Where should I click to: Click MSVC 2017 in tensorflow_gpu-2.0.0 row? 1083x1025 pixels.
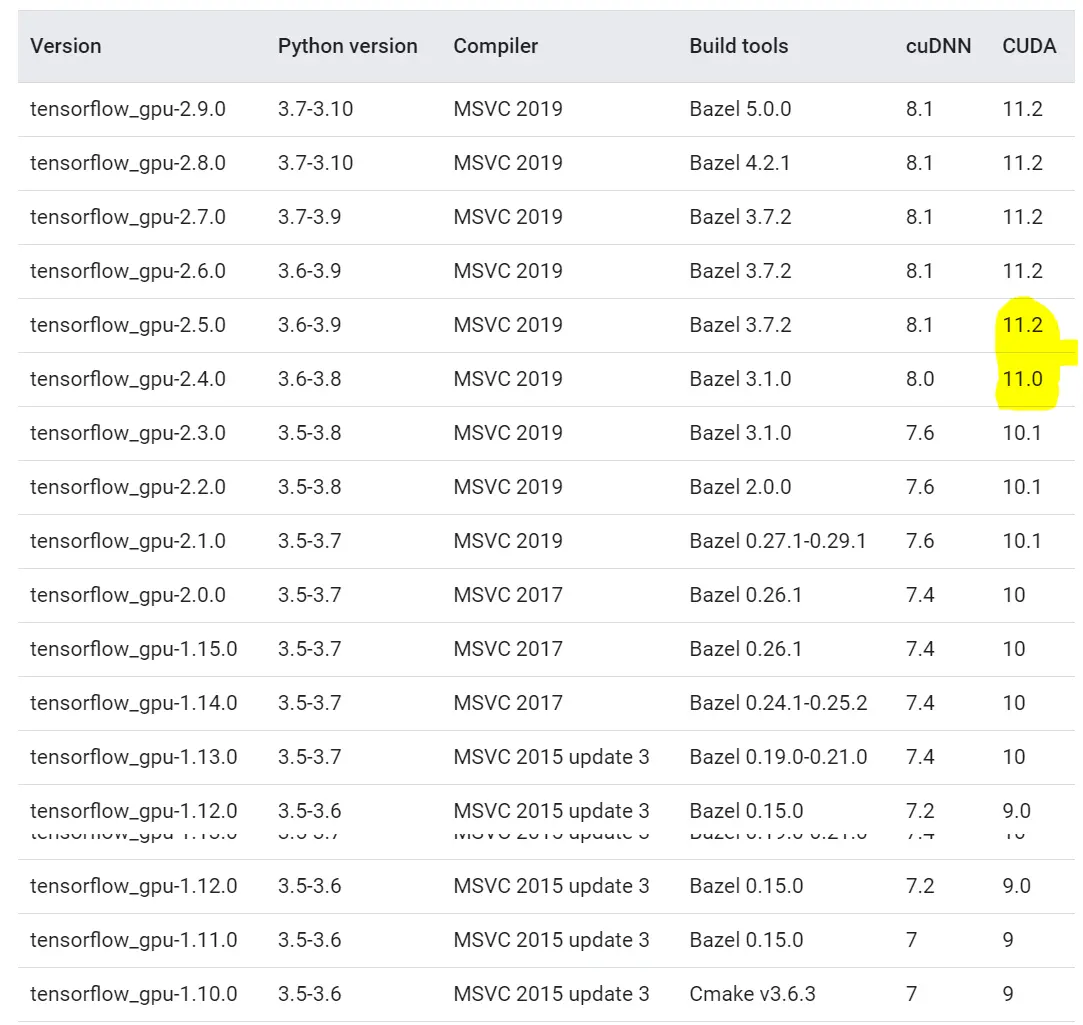point(508,595)
